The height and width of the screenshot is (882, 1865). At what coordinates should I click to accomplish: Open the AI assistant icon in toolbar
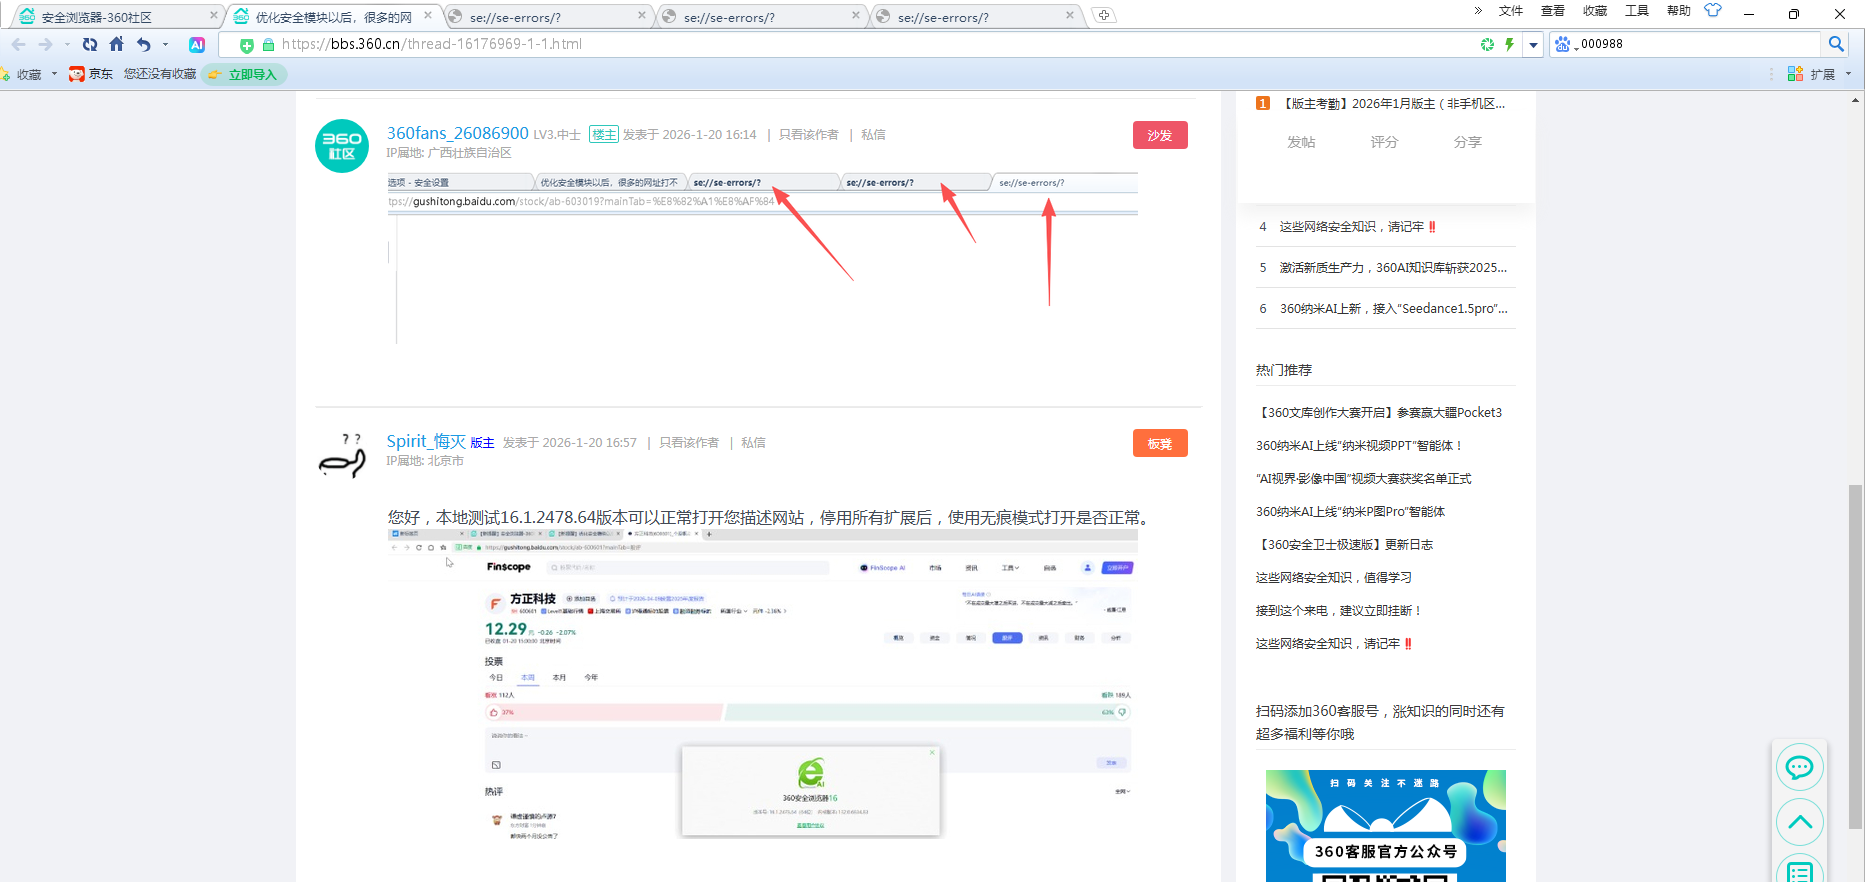coord(197,44)
